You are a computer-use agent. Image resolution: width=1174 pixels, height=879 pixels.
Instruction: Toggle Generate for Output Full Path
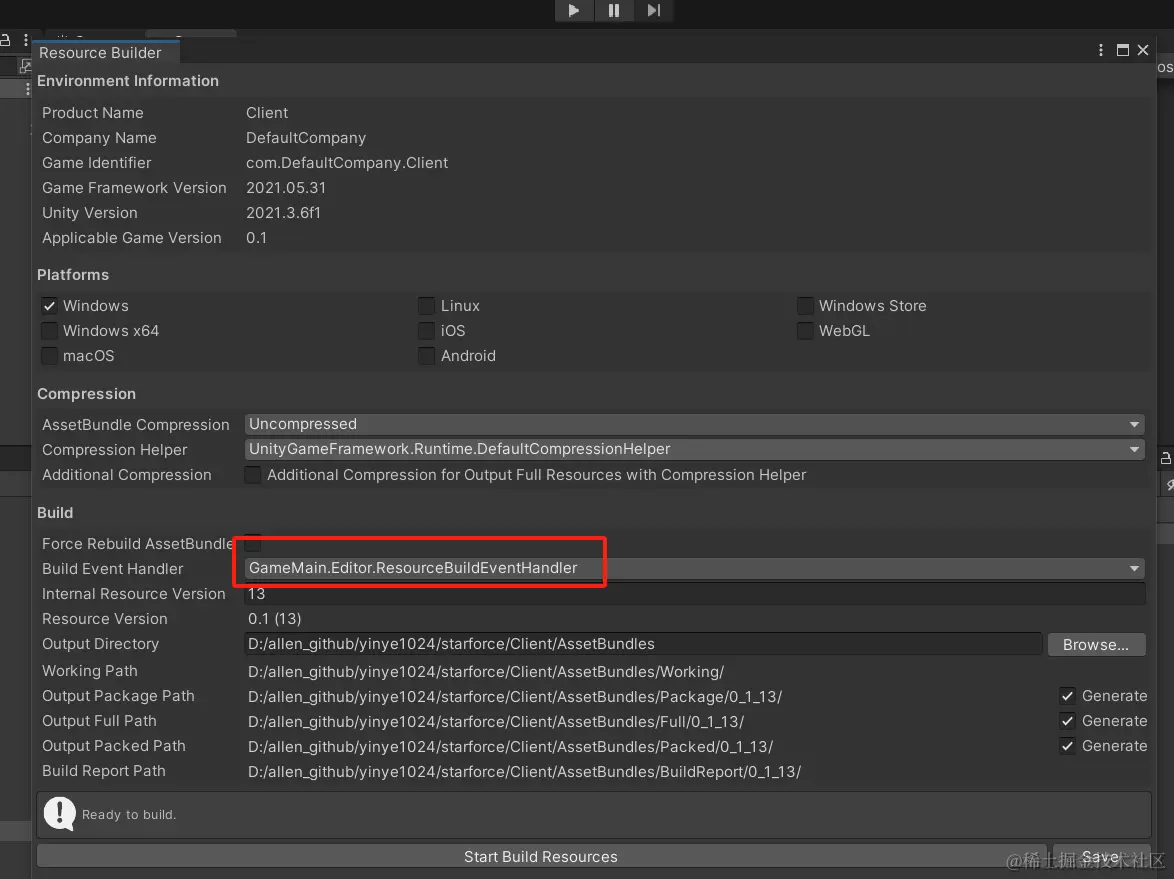click(1068, 721)
